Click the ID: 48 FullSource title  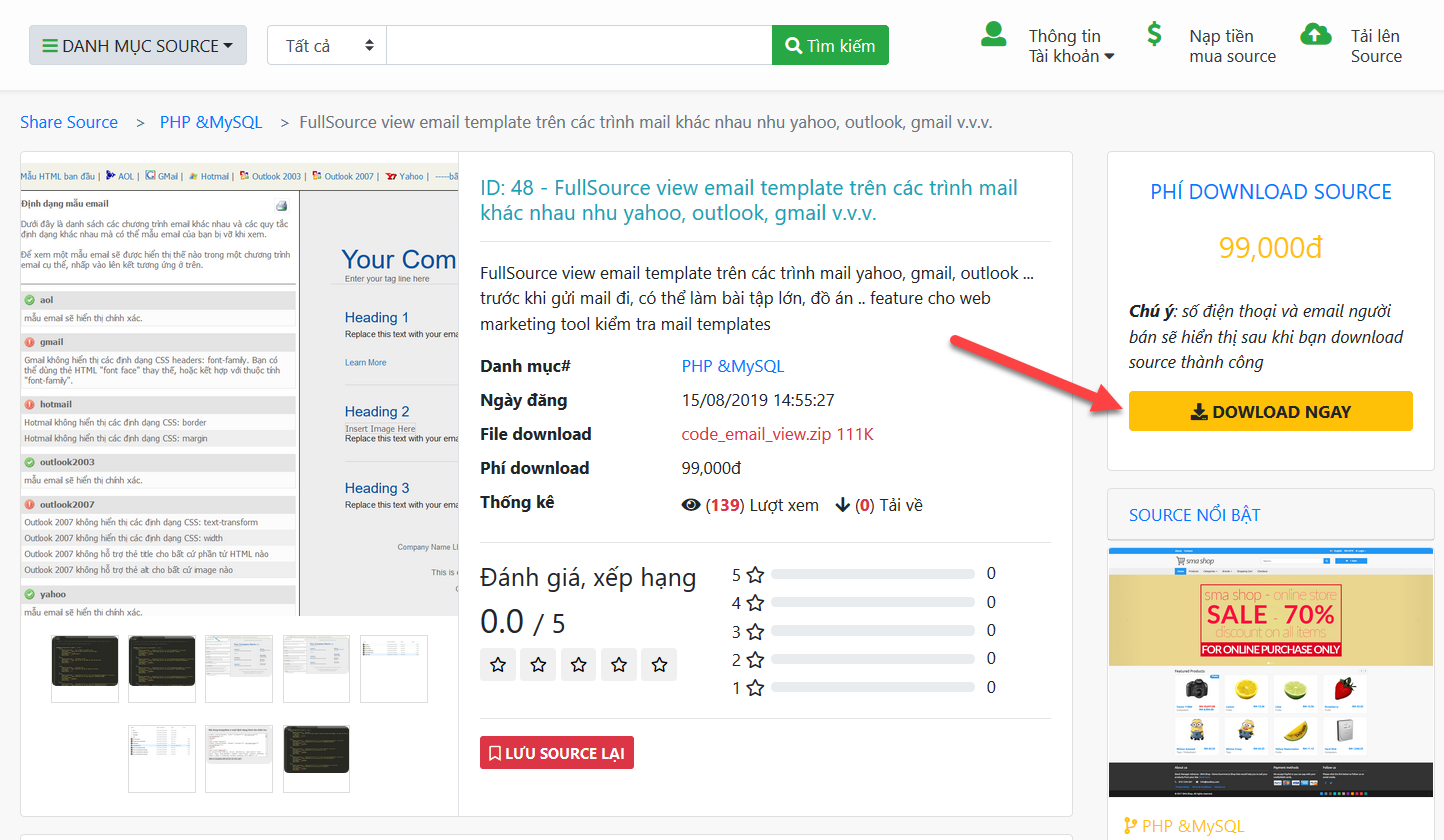click(x=749, y=200)
